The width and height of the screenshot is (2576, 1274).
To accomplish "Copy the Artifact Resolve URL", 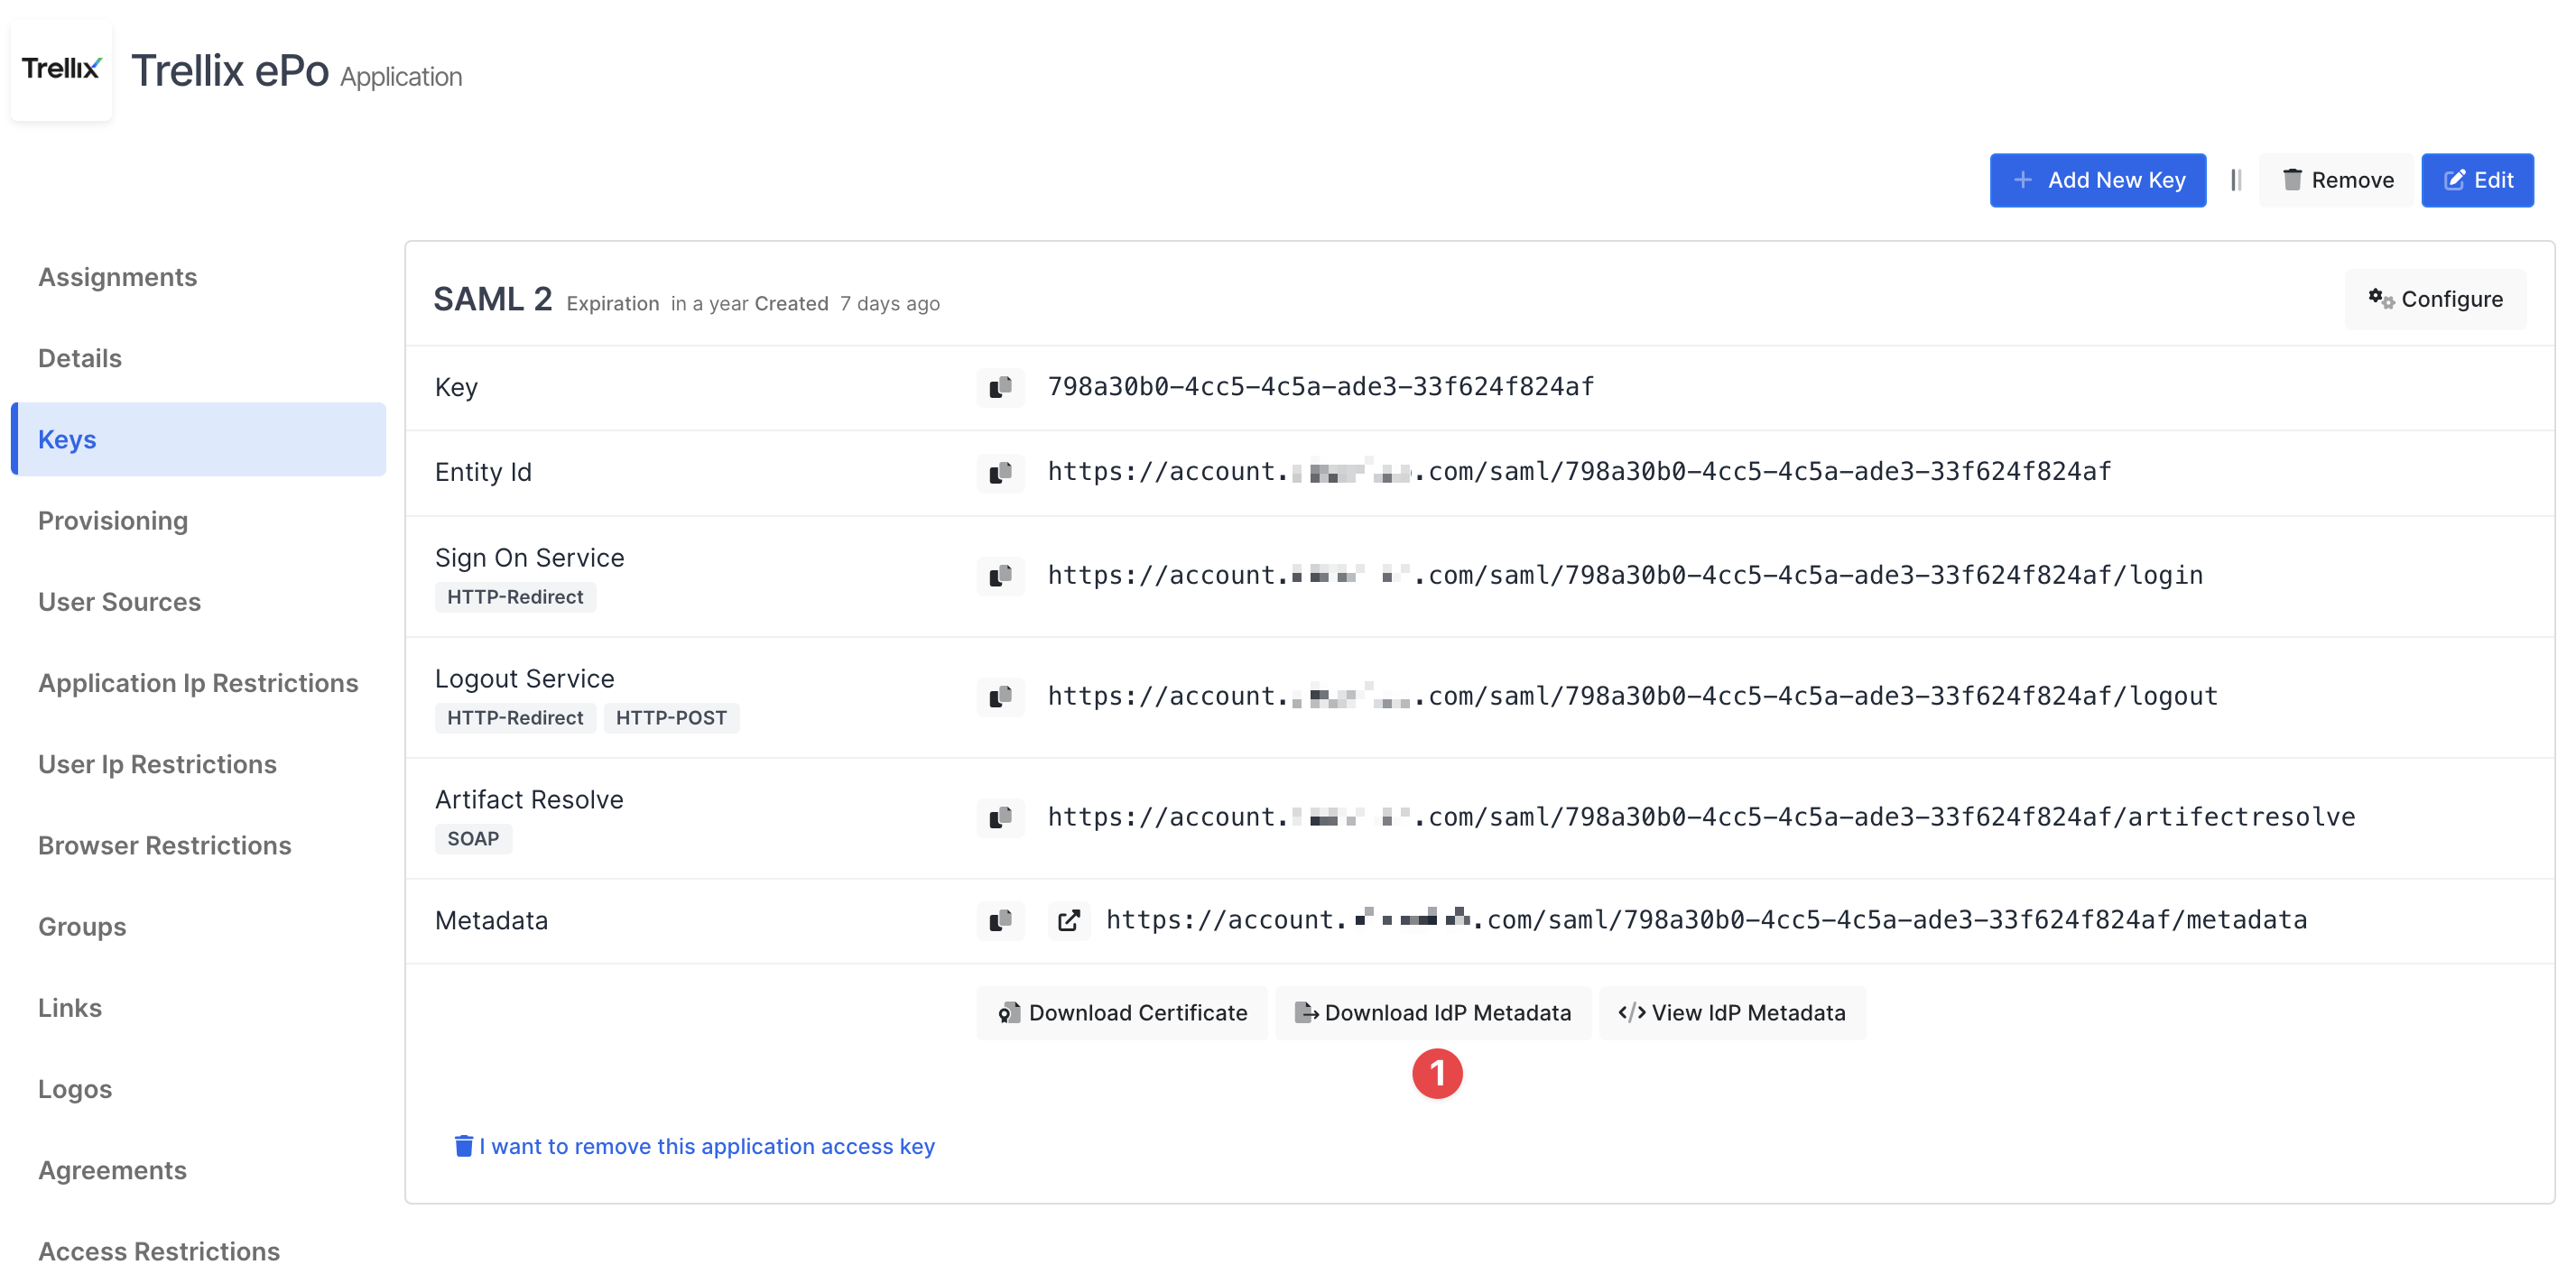I will pyautogui.click(x=999, y=817).
